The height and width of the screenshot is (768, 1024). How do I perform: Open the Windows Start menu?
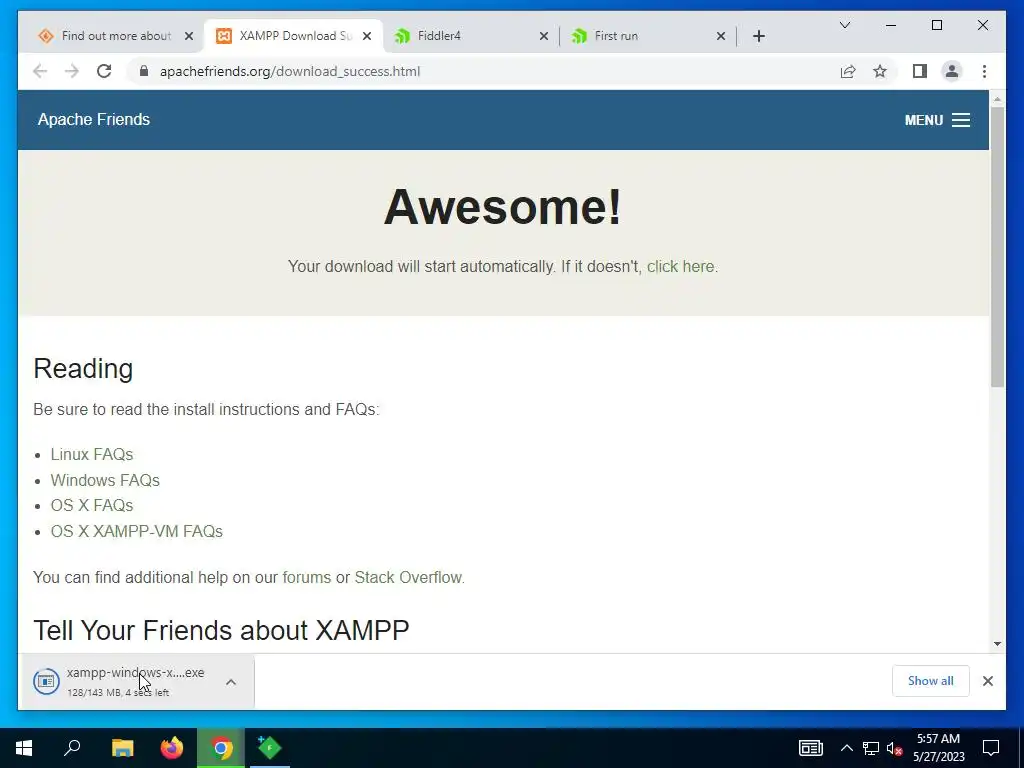[24, 748]
